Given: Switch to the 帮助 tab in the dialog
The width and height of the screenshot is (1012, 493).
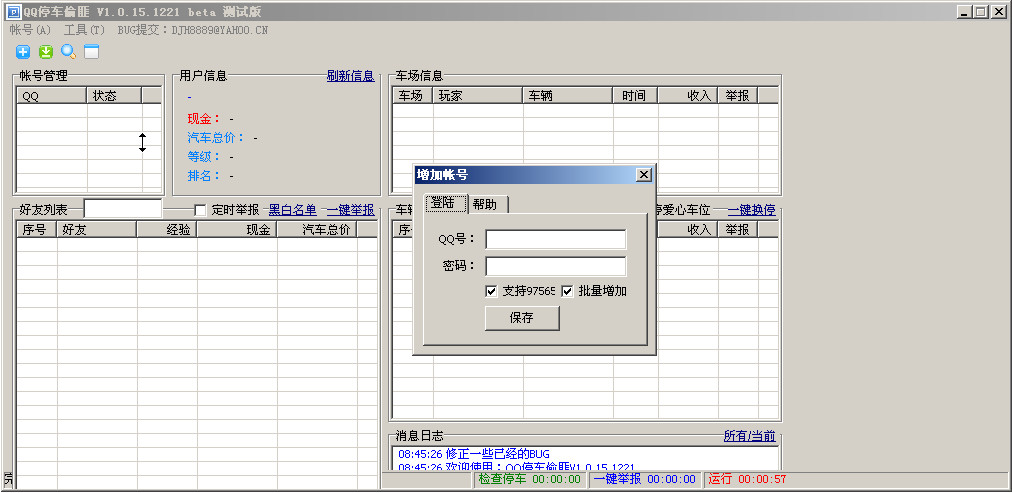Looking at the screenshot, I should (488, 205).
